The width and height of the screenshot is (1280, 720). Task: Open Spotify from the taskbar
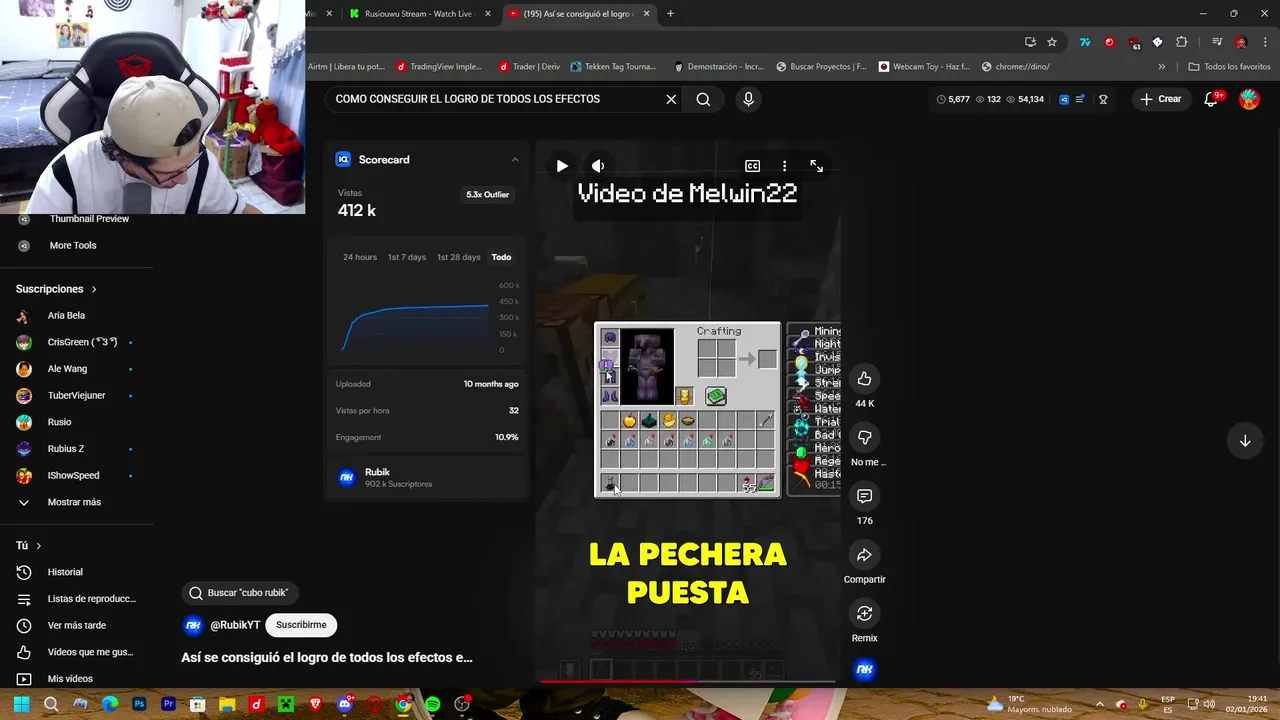[432, 704]
